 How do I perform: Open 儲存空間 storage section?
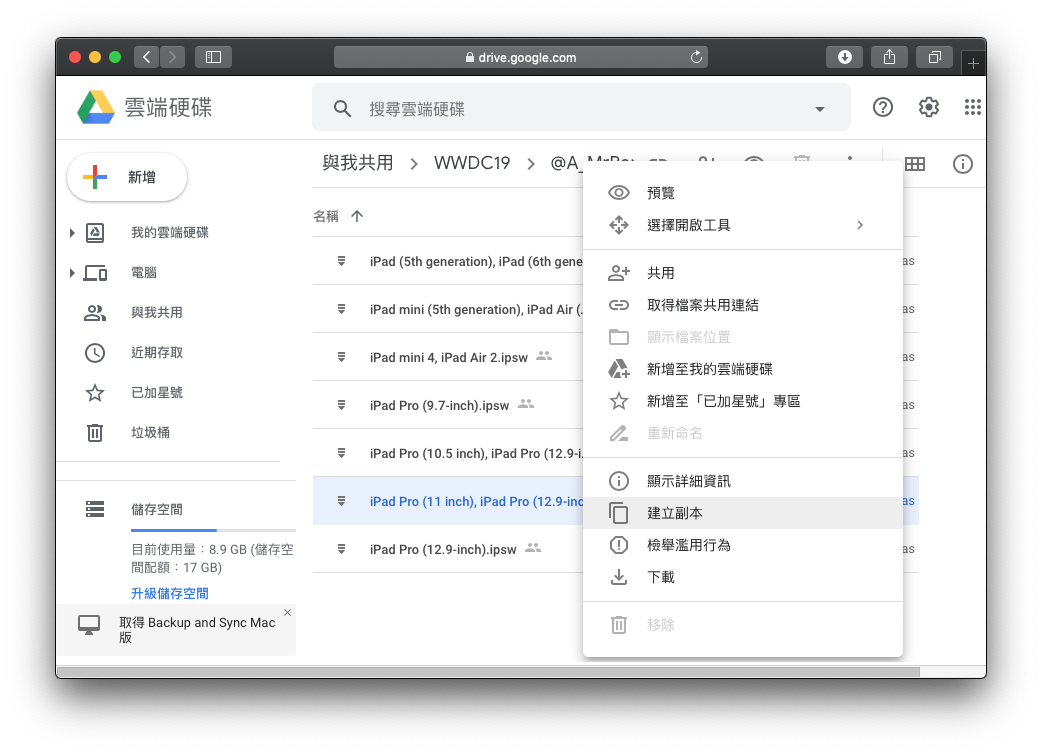point(156,510)
